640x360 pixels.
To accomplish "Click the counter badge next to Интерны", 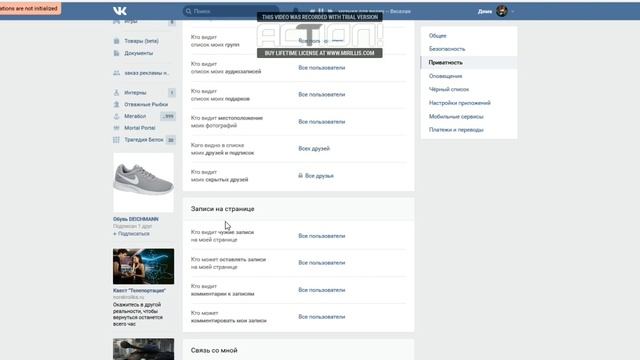I will pos(172,93).
